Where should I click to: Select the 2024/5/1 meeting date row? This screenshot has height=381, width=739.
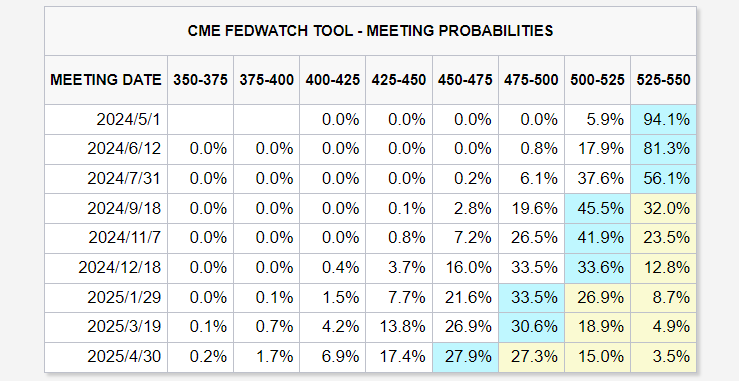[370, 119]
